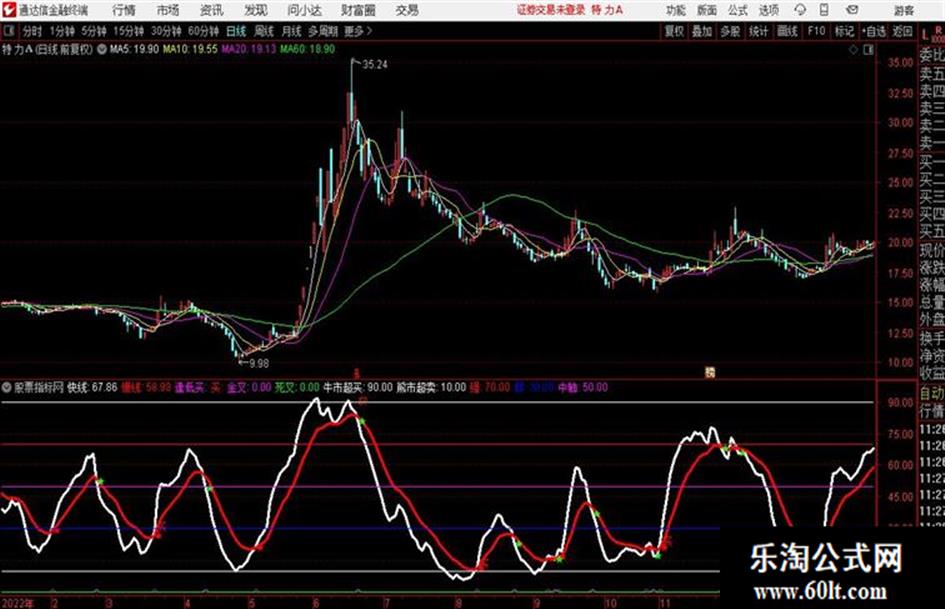Click the L icon above order book
Screen dimensions: 945x609
click(925, 35)
